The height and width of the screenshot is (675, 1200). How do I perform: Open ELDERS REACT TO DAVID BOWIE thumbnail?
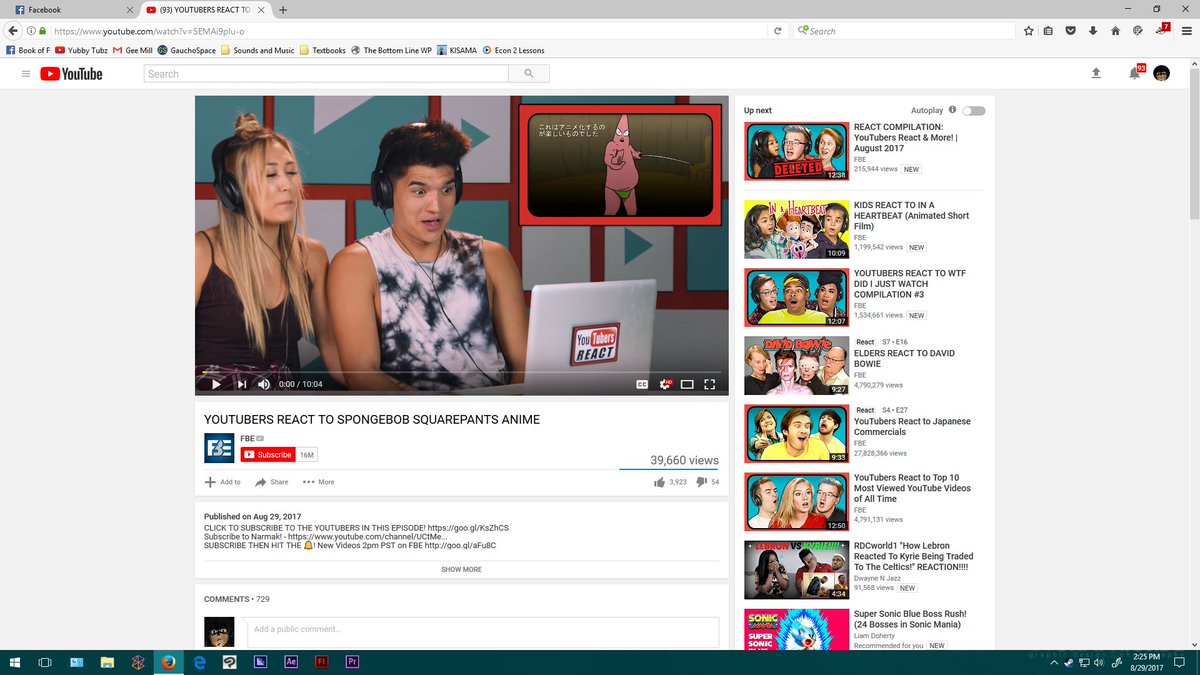(x=796, y=365)
